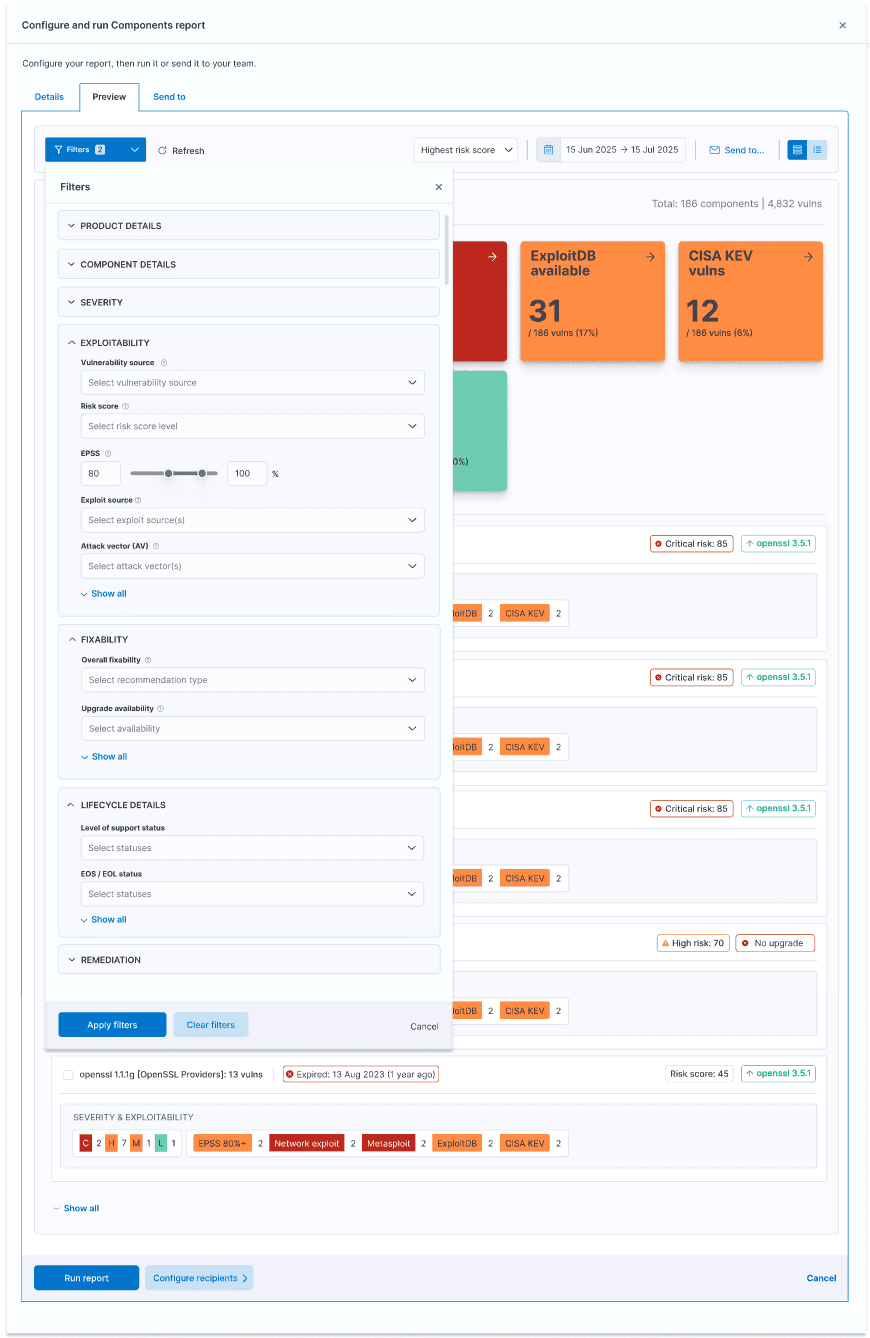
Task: Switch to the Details tab
Action: tap(49, 97)
